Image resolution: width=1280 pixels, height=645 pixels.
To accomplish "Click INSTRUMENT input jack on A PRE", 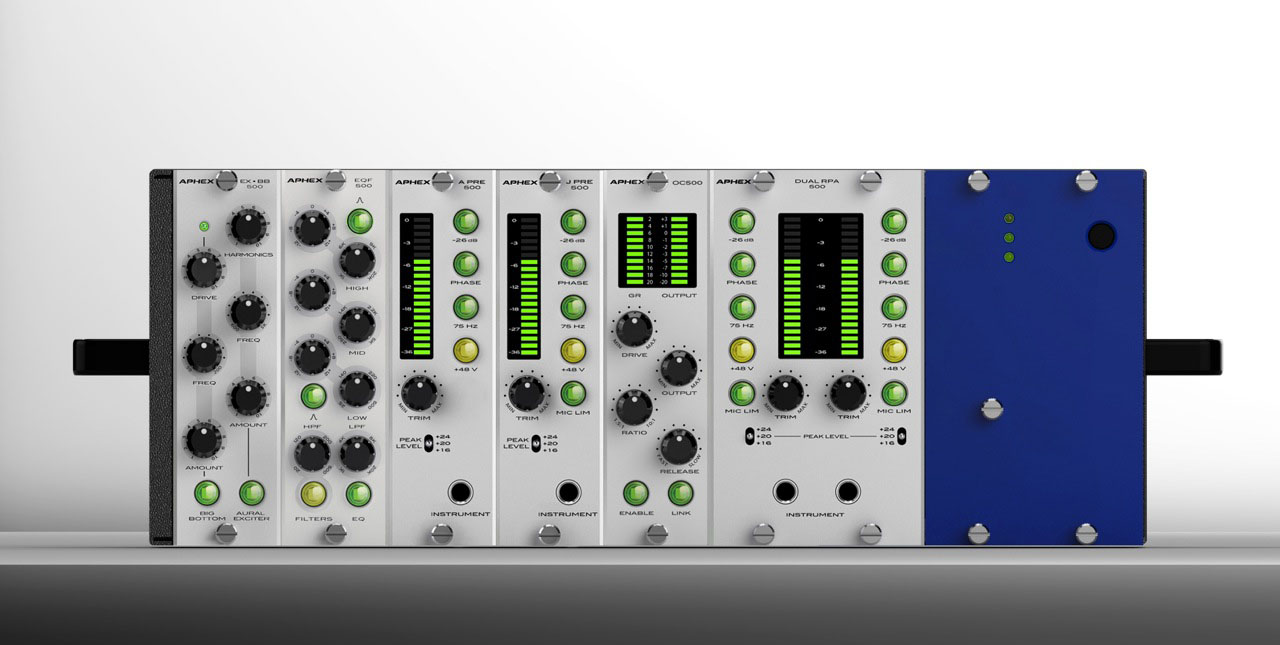I will pyautogui.click(x=461, y=492).
